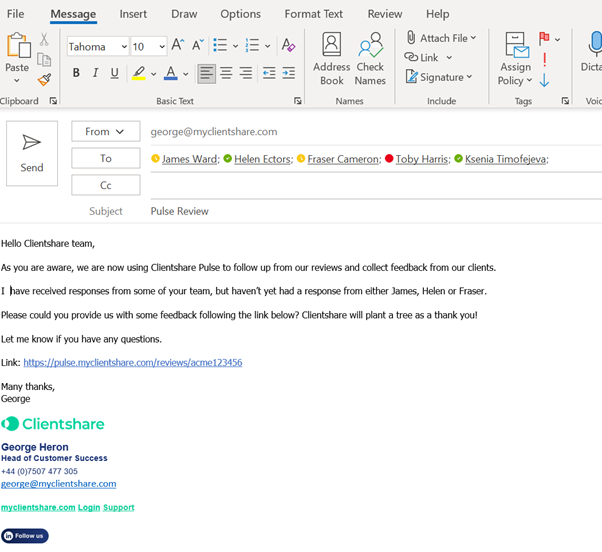This screenshot has width=602, height=552.
Task: Start Dictate with the microphone icon
Action: pos(594,44)
